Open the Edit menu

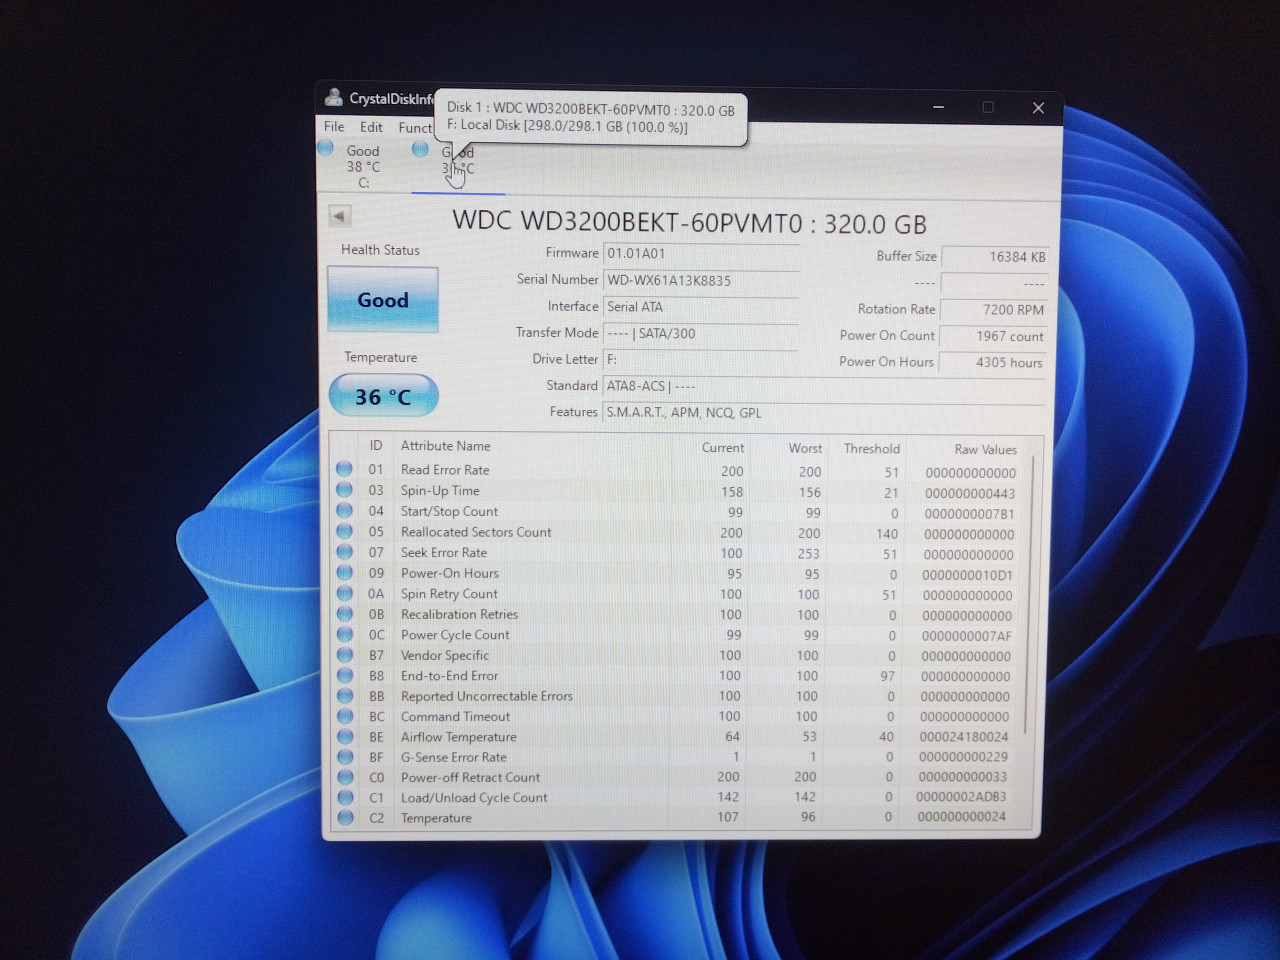click(x=371, y=127)
